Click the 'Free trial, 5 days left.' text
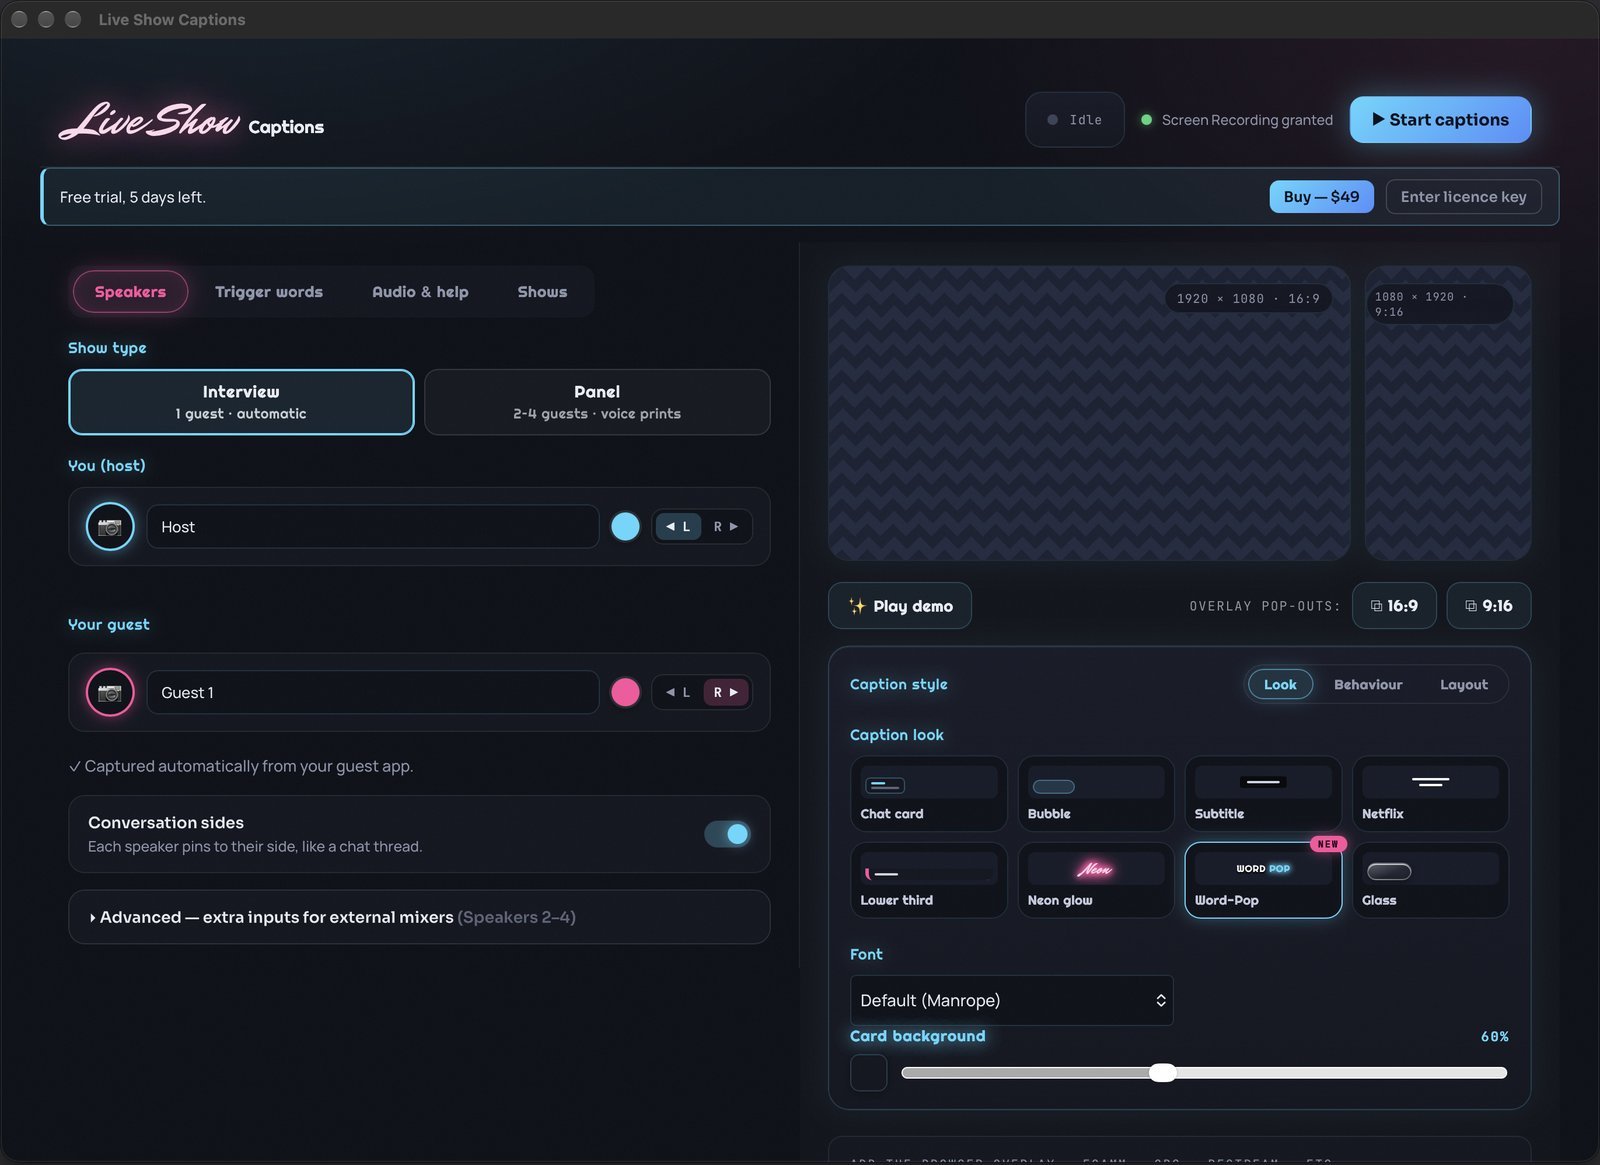The width and height of the screenshot is (1600, 1165). pyautogui.click(x=133, y=197)
